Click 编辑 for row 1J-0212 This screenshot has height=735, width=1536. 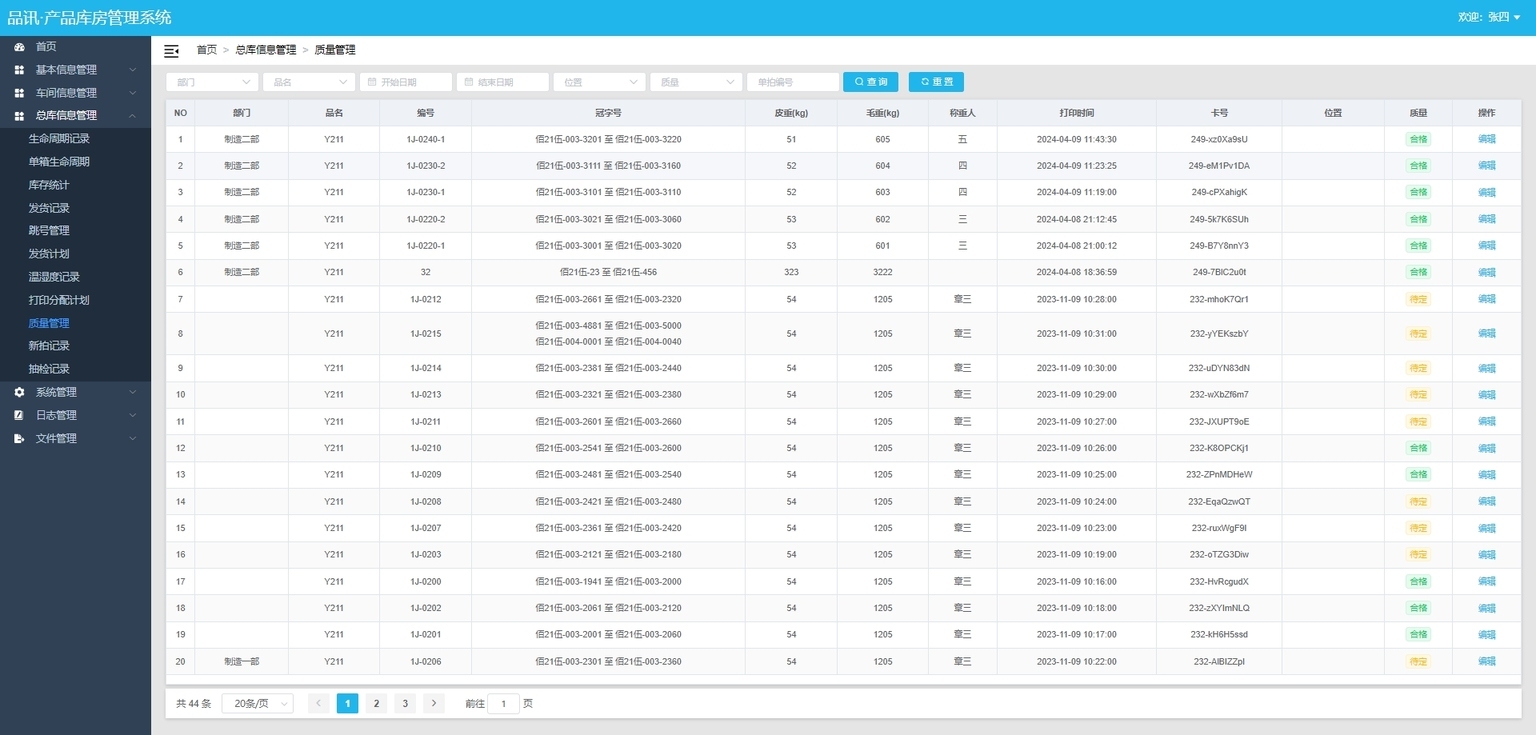pos(1487,299)
